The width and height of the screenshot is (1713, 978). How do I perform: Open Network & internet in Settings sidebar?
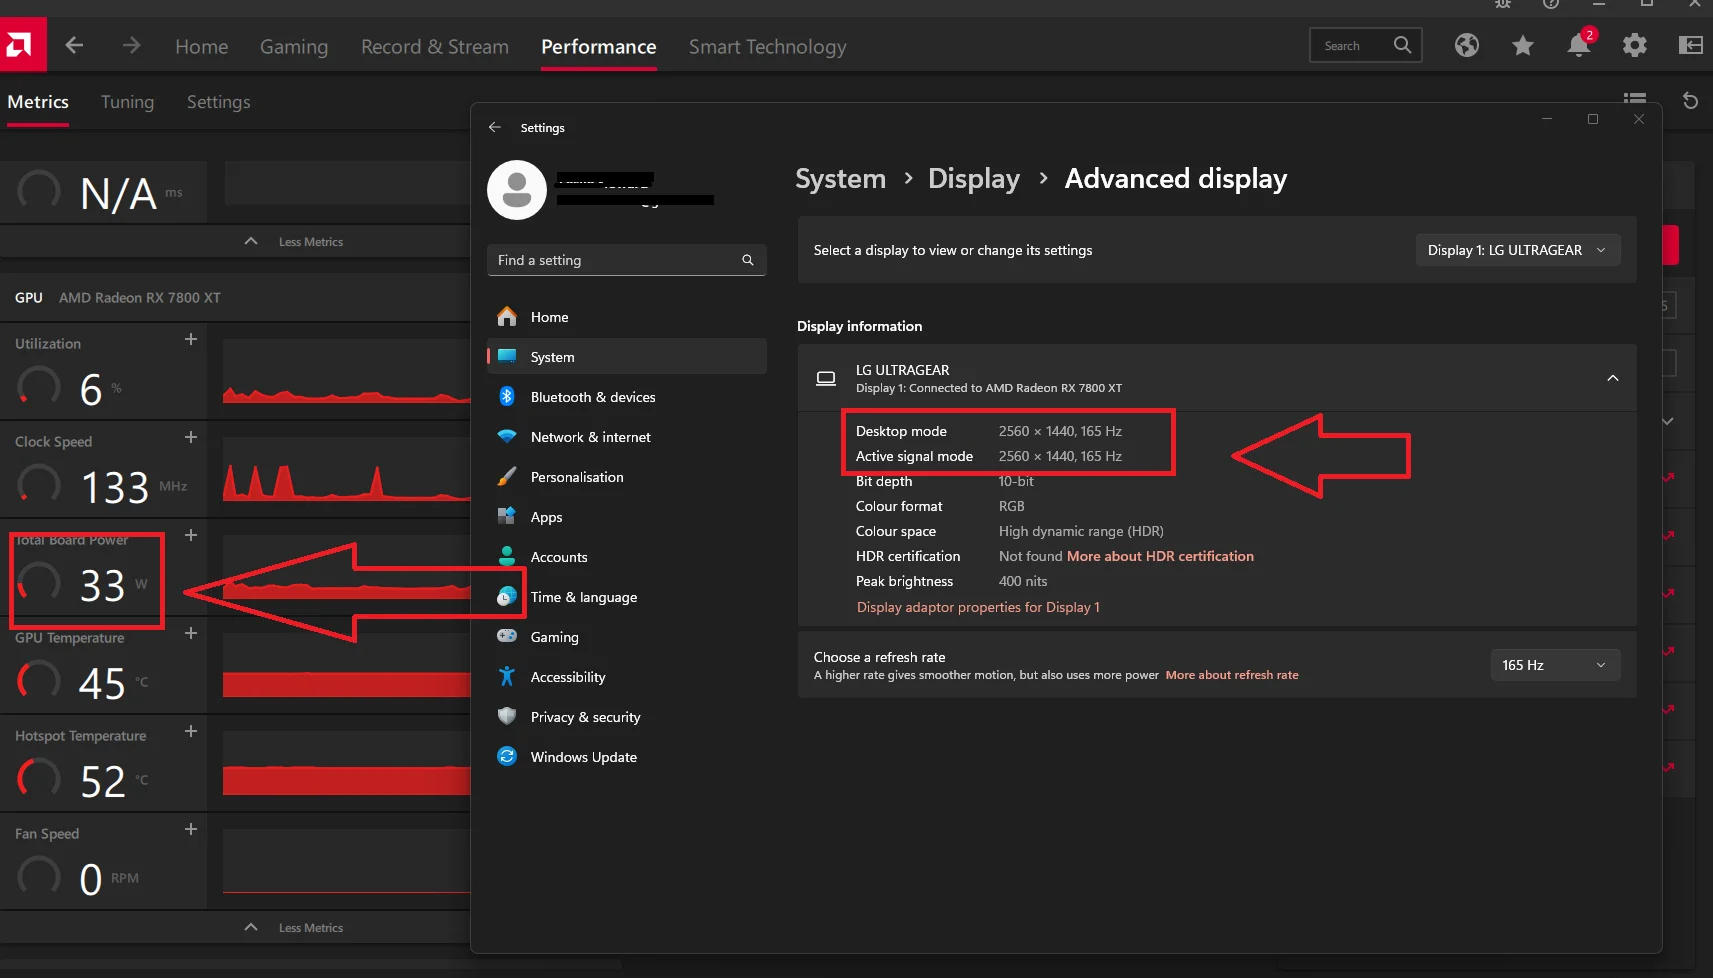[626, 437]
